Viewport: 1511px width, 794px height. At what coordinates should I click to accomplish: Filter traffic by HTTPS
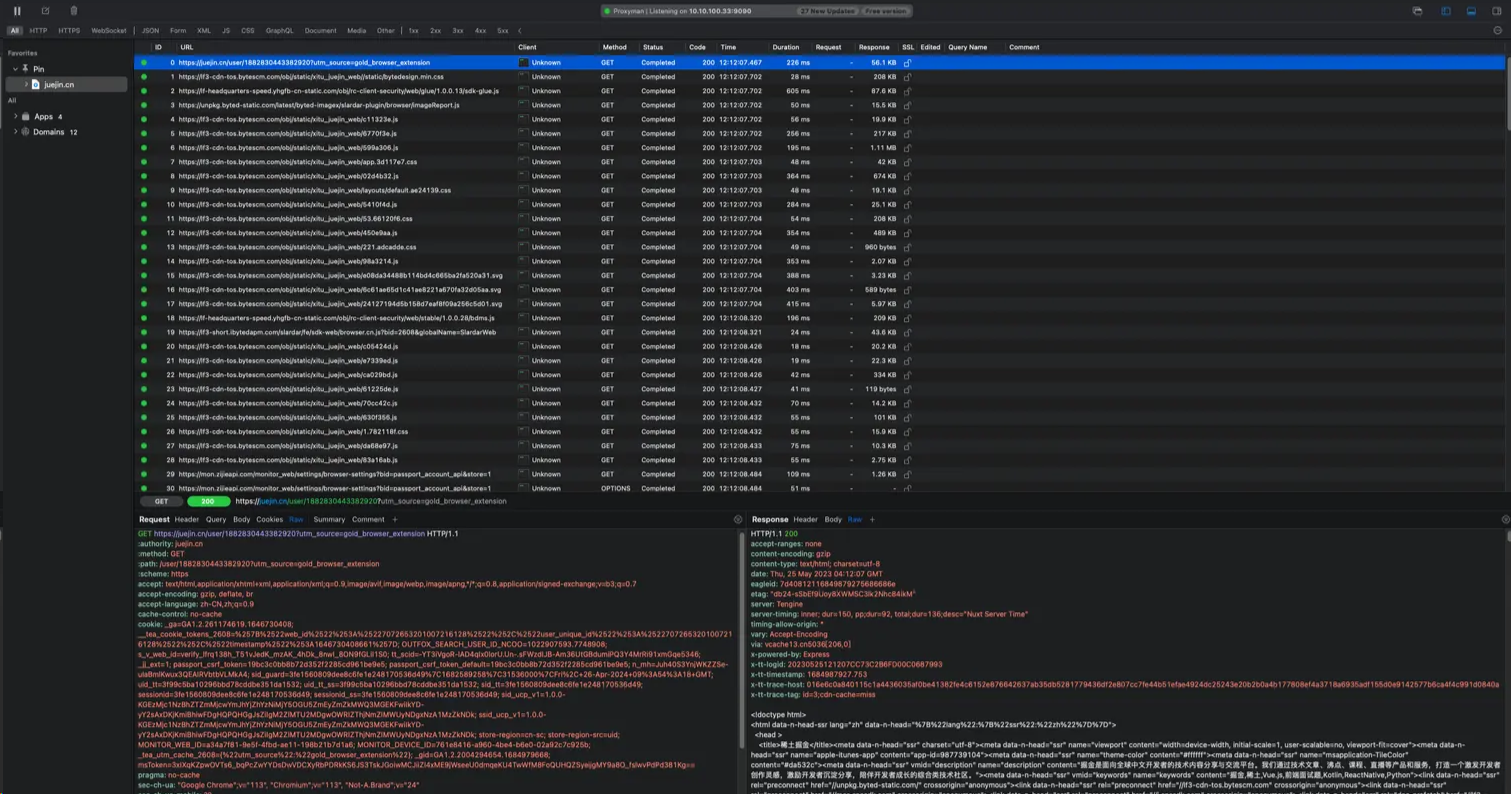pos(69,31)
